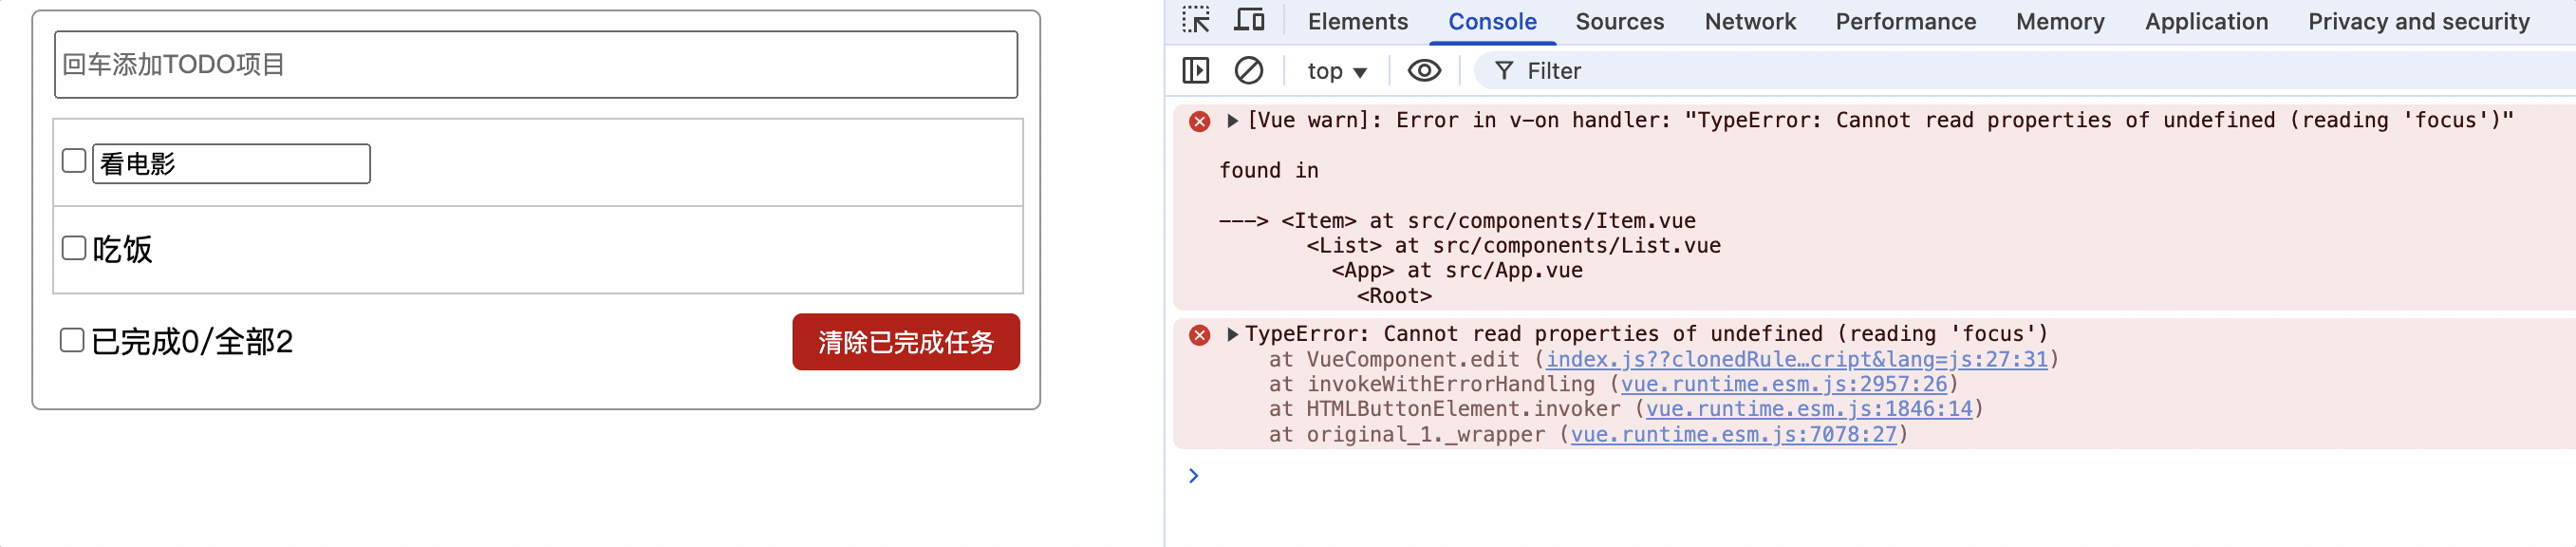Click the console prompt chevron
This screenshot has width=2576, height=547.
point(1193,476)
